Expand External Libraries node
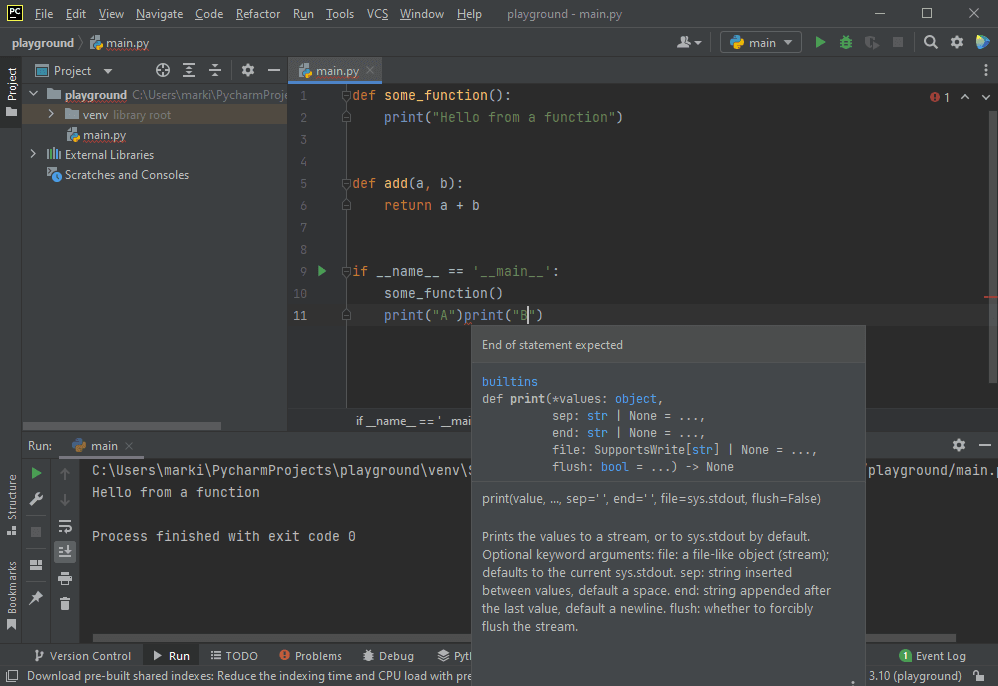Image resolution: width=998 pixels, height=686 pixels. coord(33,155)
